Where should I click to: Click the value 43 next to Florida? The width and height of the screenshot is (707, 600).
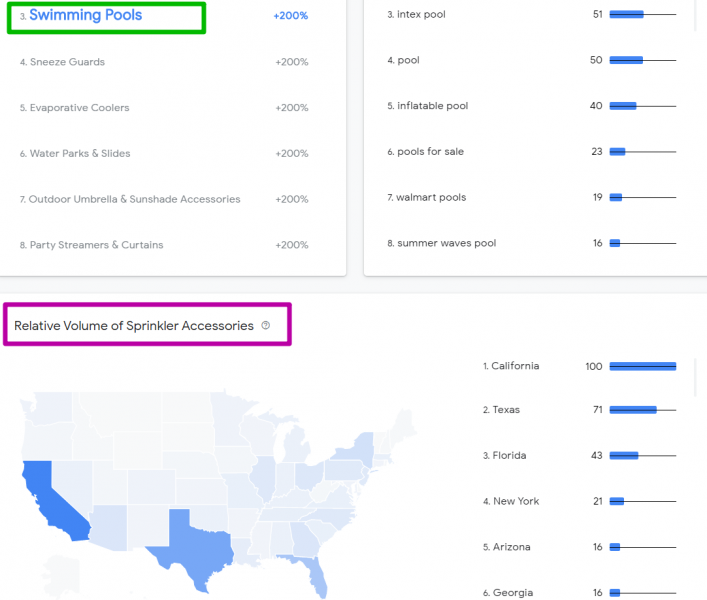coord(597,456)
